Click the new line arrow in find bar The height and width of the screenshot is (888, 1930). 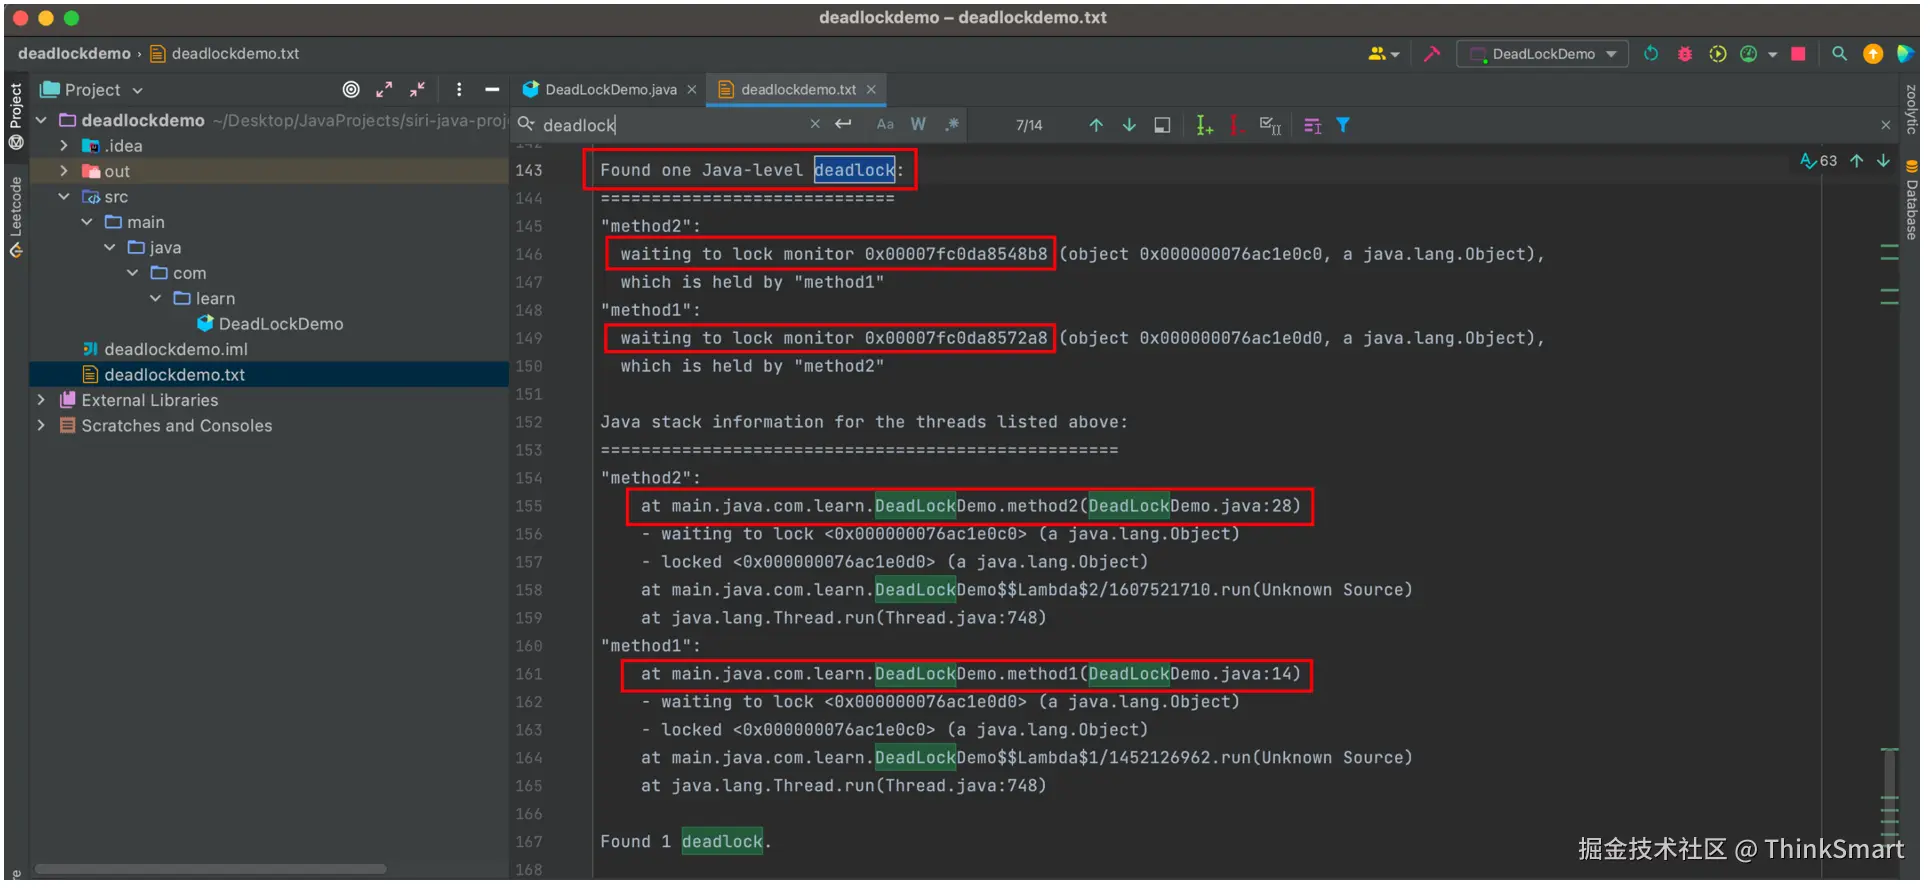click(x=843, y=124)
